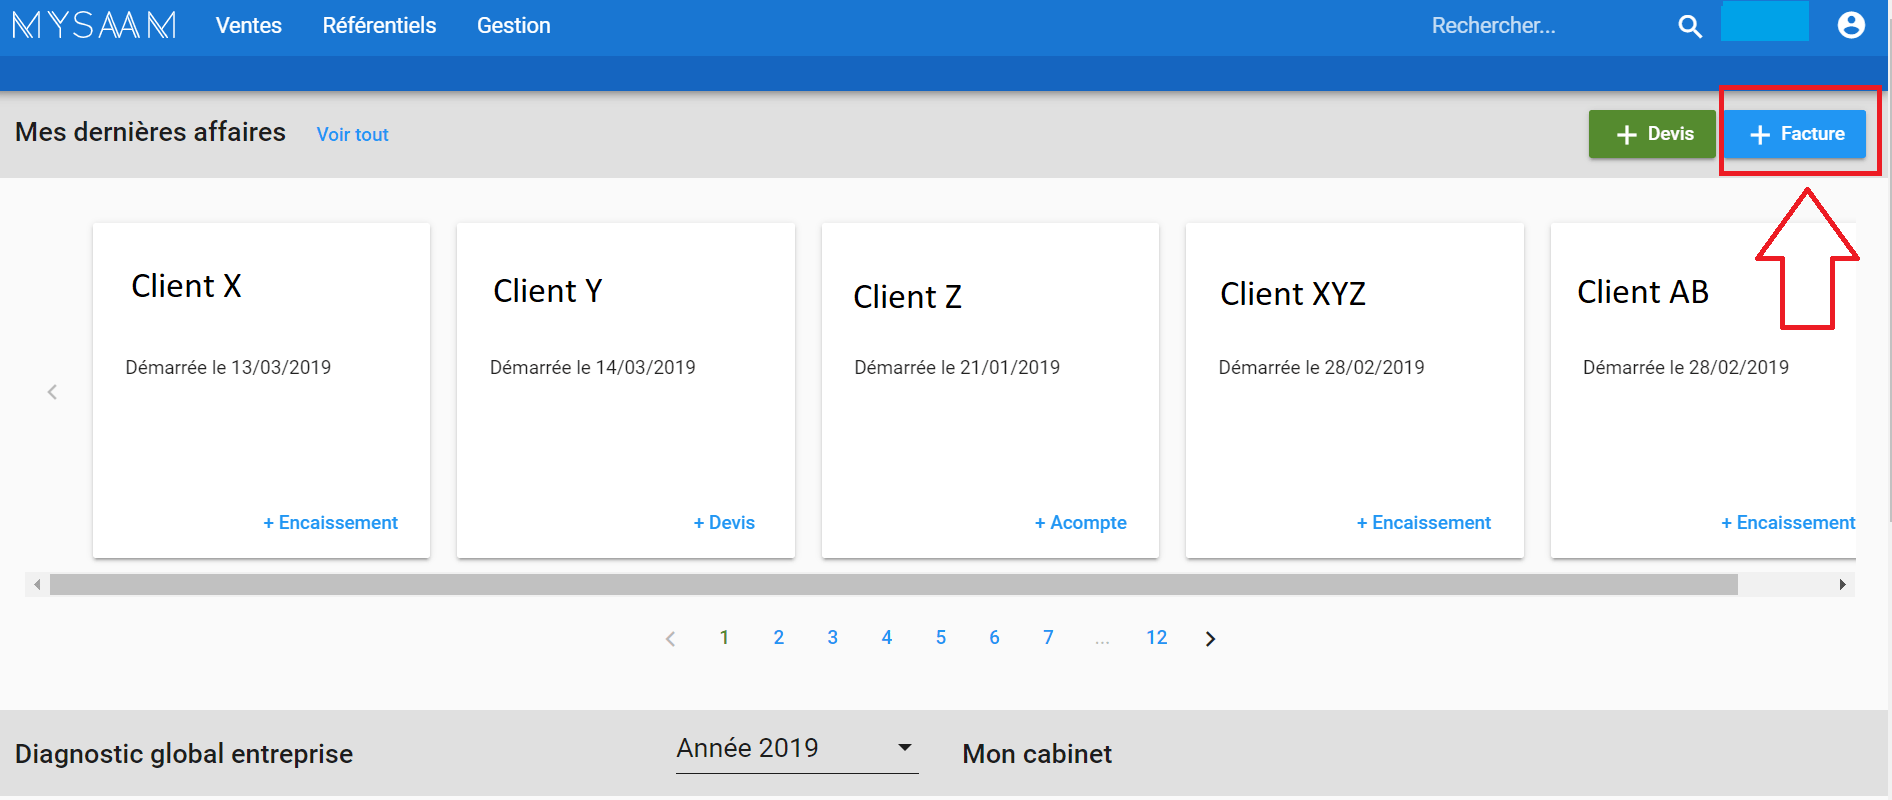This screenshot has height=800, width=1892.
Task: Click the left carousel chevron beside Client X
Action: coord(52,392)
